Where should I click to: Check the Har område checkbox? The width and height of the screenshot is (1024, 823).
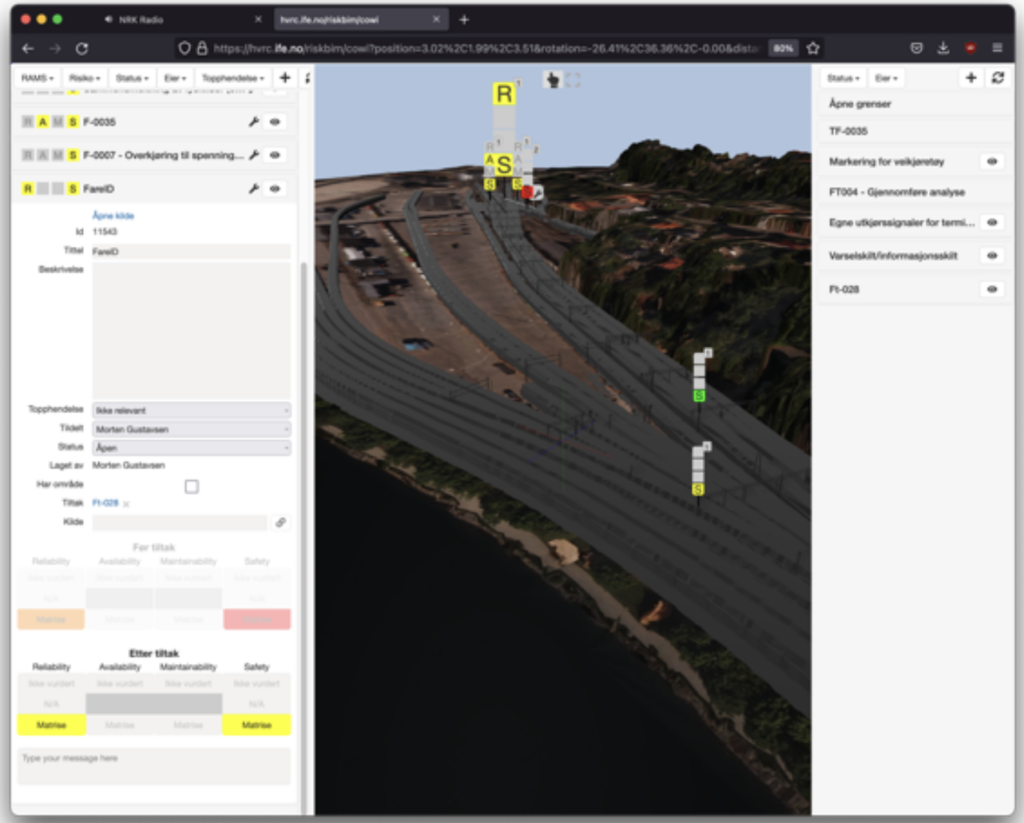191,487
